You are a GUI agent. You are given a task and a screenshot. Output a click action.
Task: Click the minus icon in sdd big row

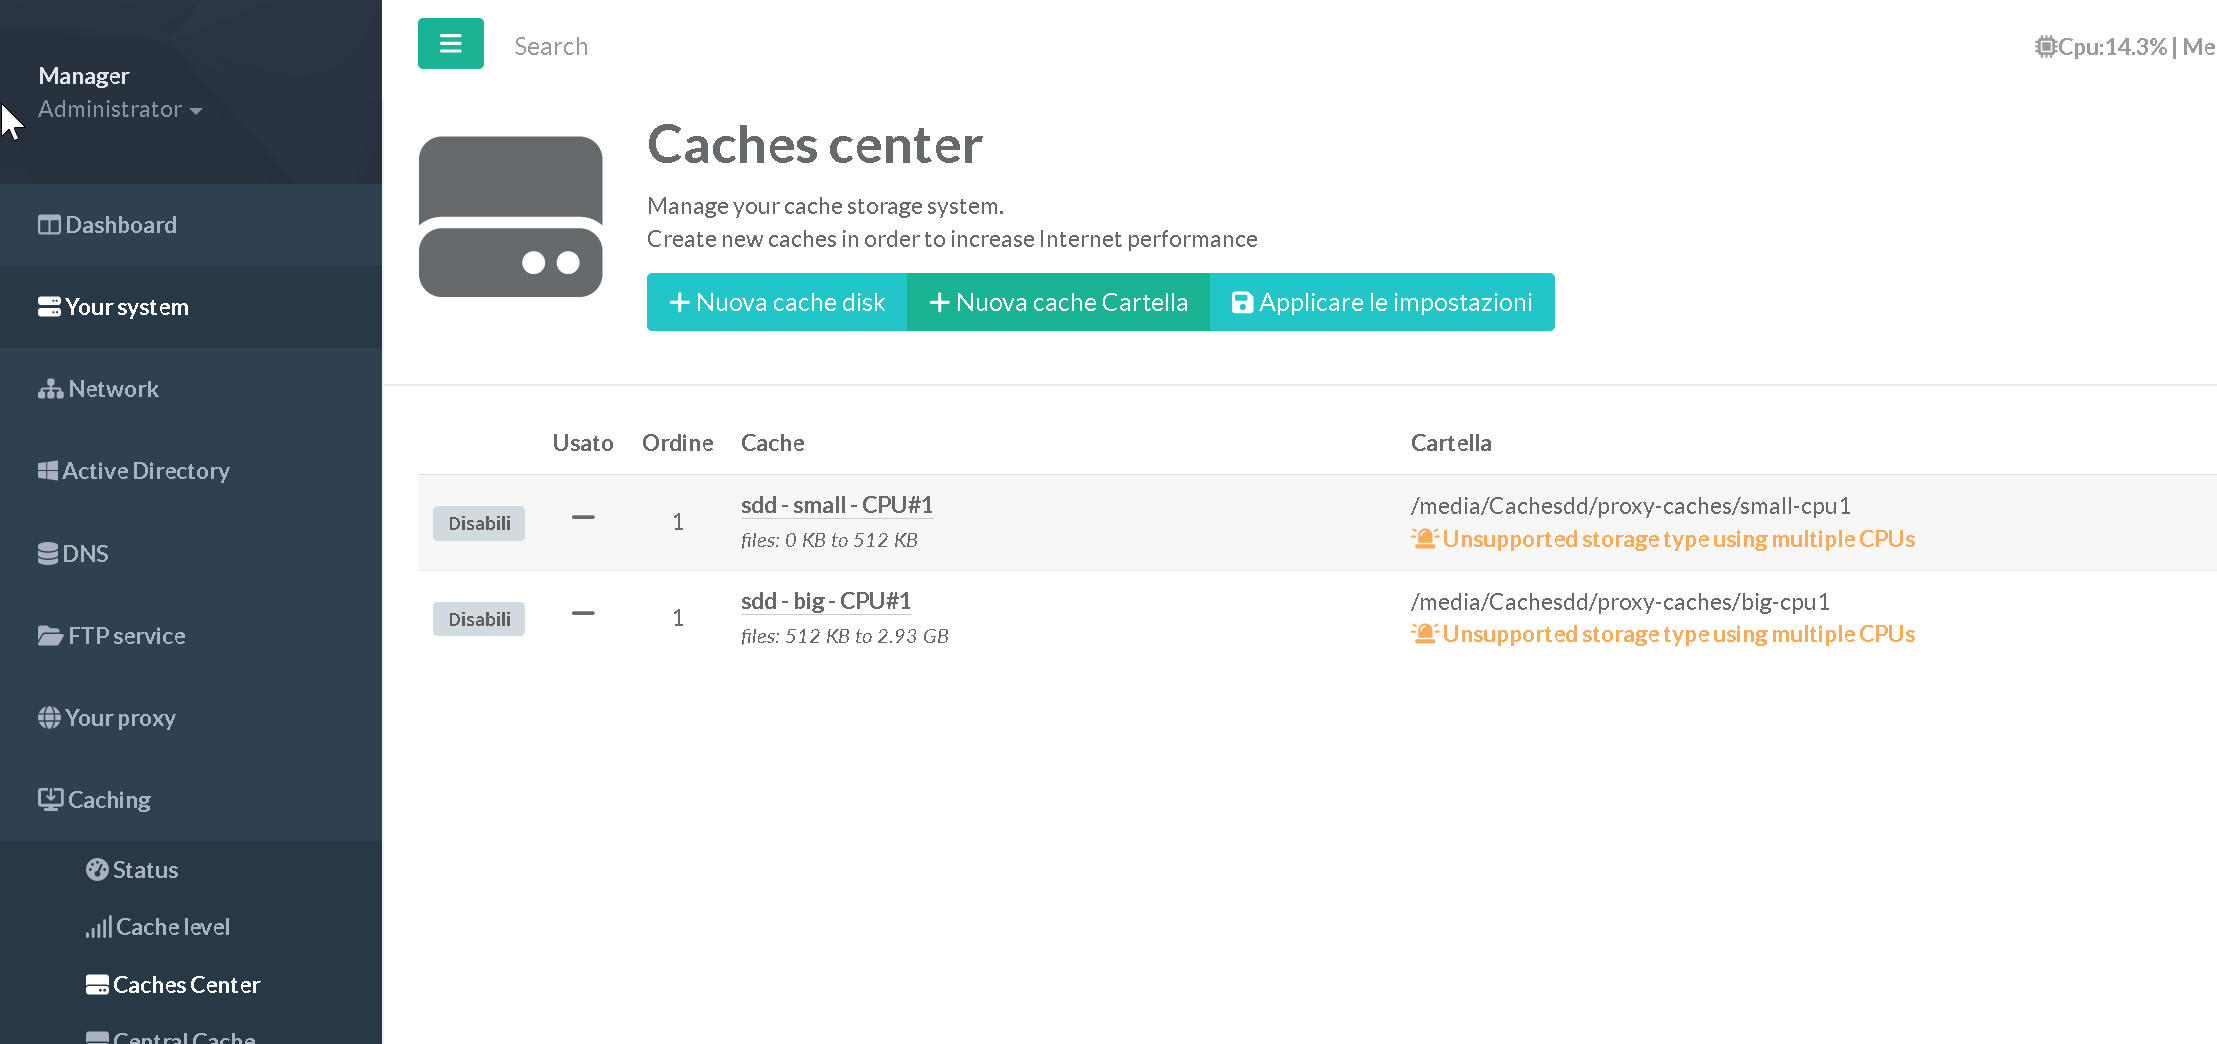(x=583, y=614)
